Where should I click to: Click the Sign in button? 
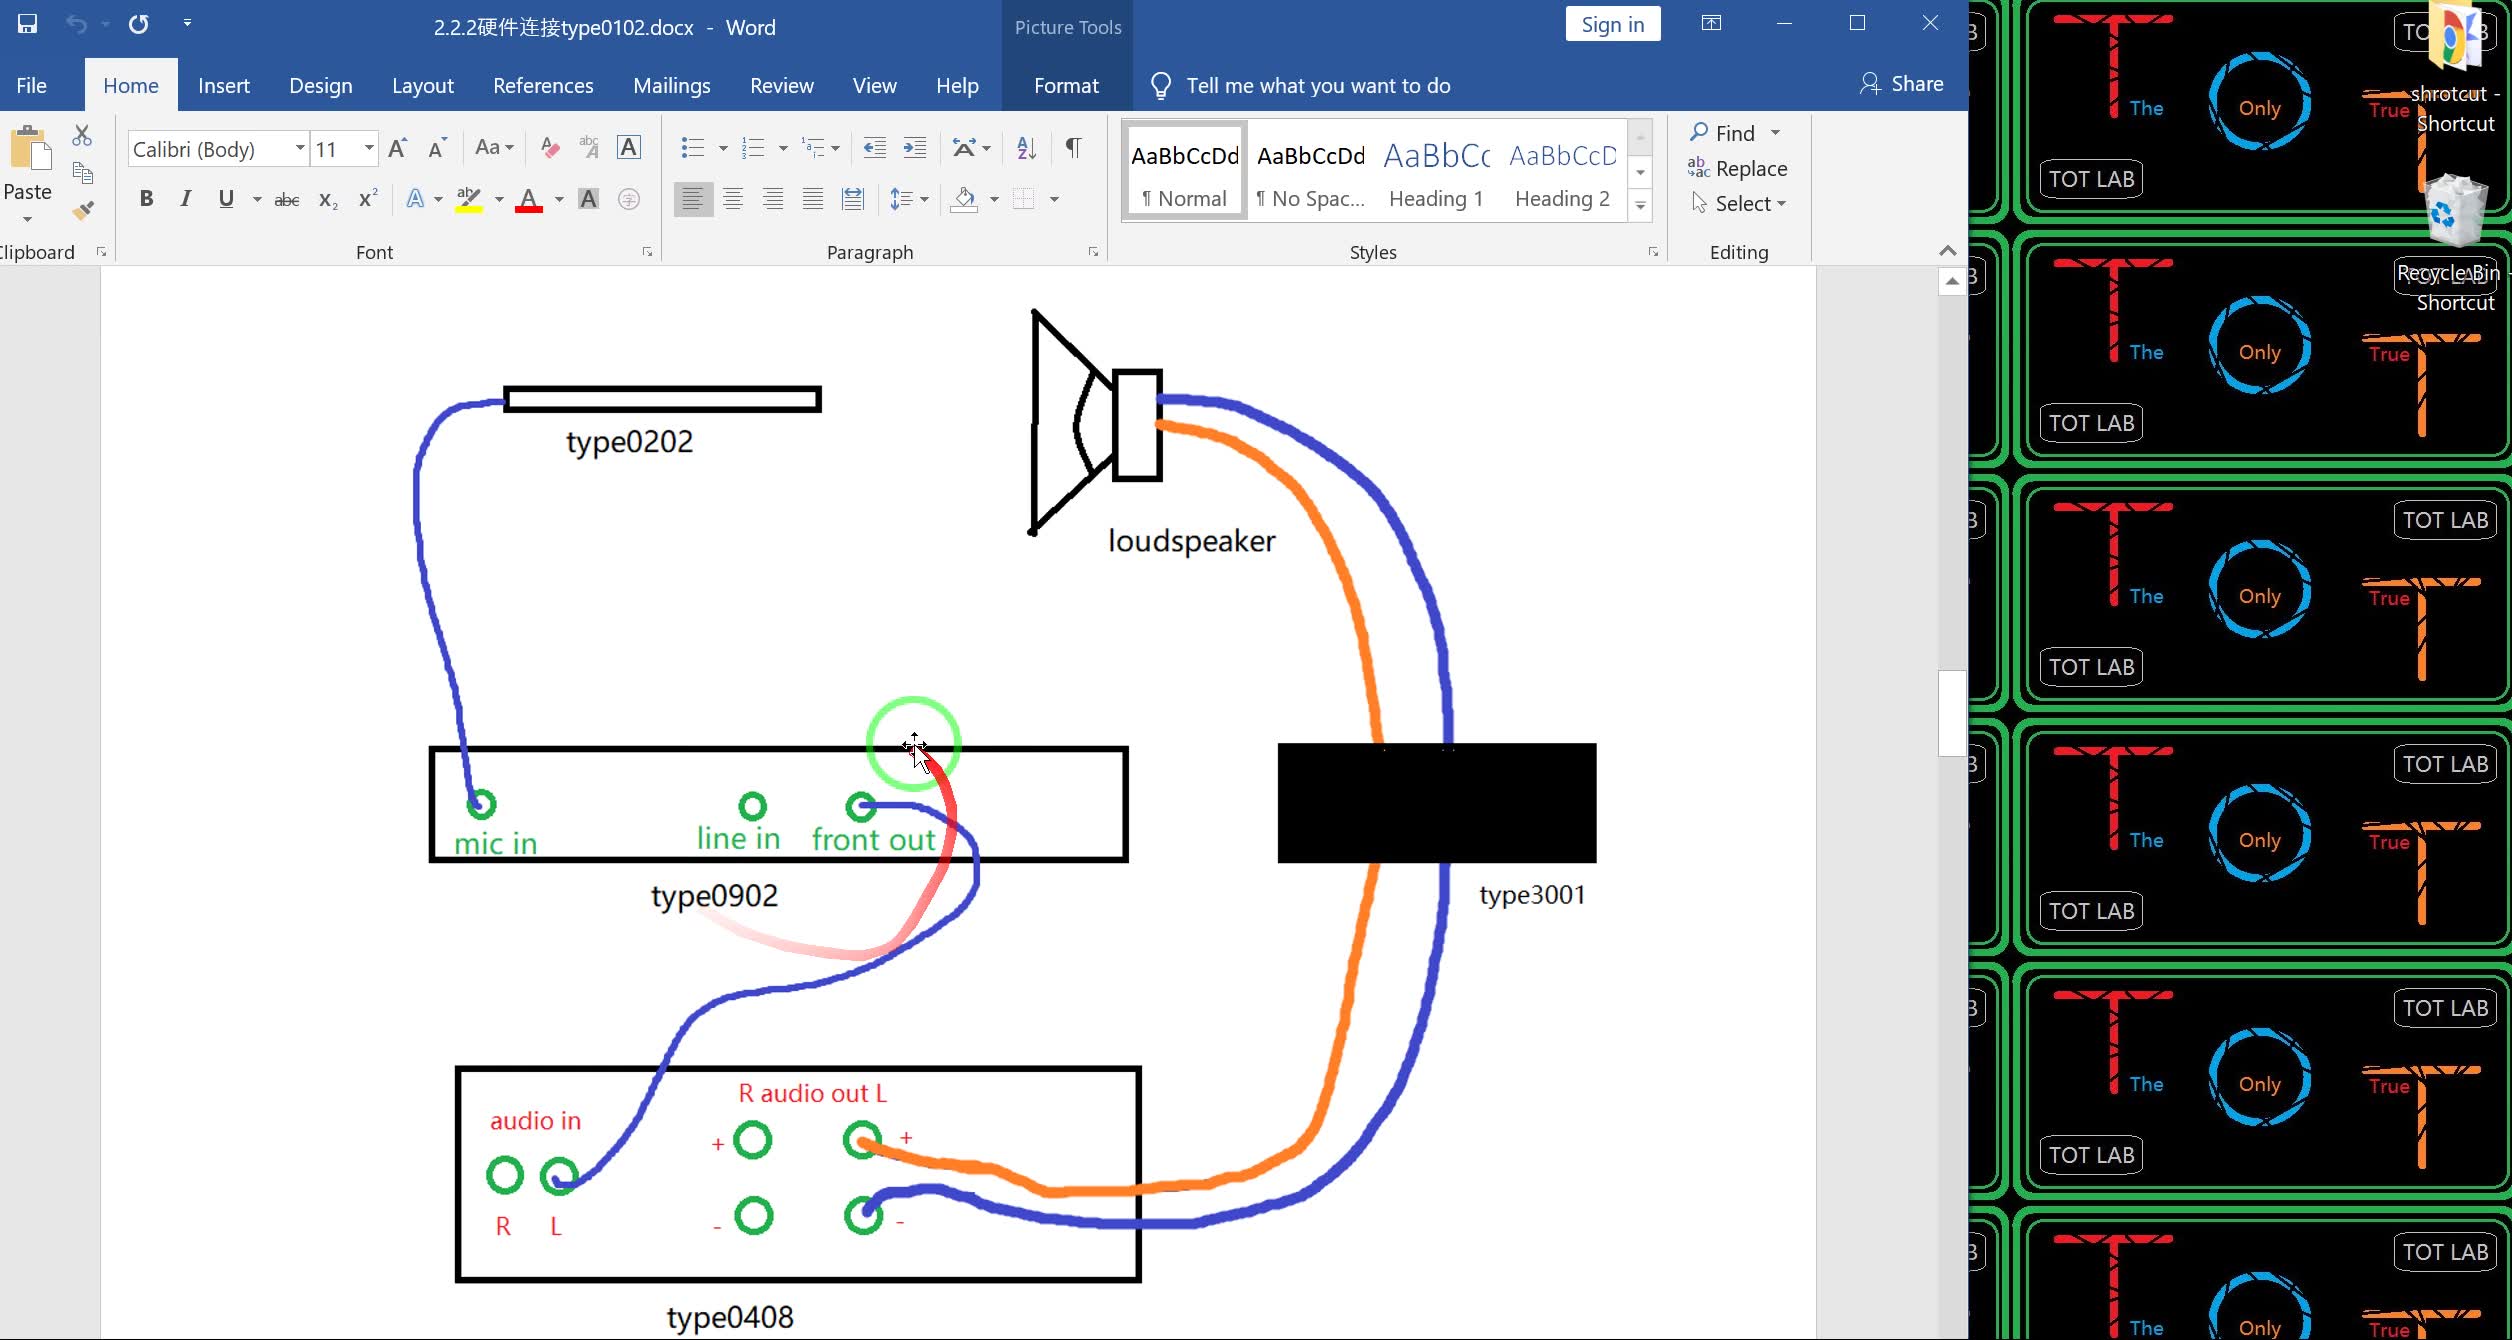pyautogui.click(x=1611, y=25)
